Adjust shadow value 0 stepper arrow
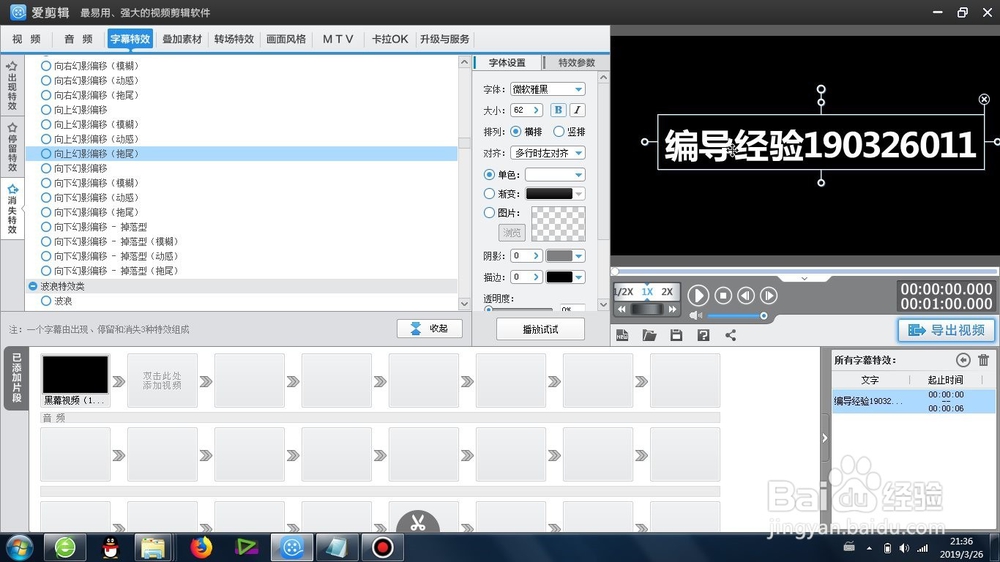Viewport: 1000px width, 562px height. 536,256
